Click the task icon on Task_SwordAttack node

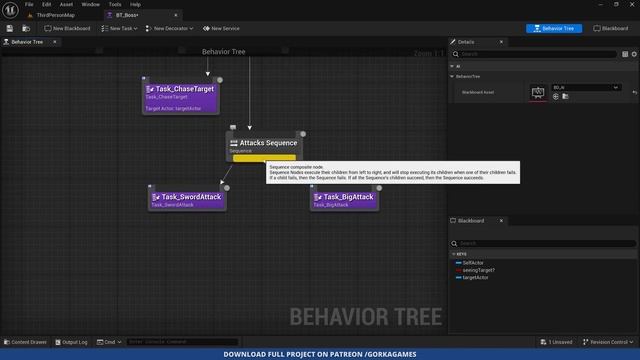[x=156, y=197]
